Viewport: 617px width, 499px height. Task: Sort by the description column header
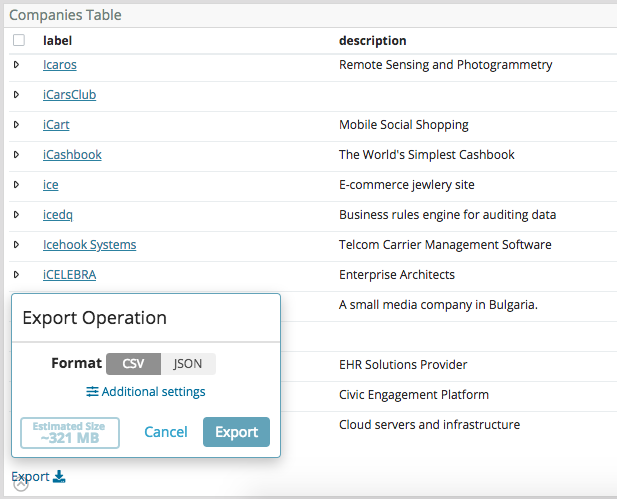coord(372,41)
